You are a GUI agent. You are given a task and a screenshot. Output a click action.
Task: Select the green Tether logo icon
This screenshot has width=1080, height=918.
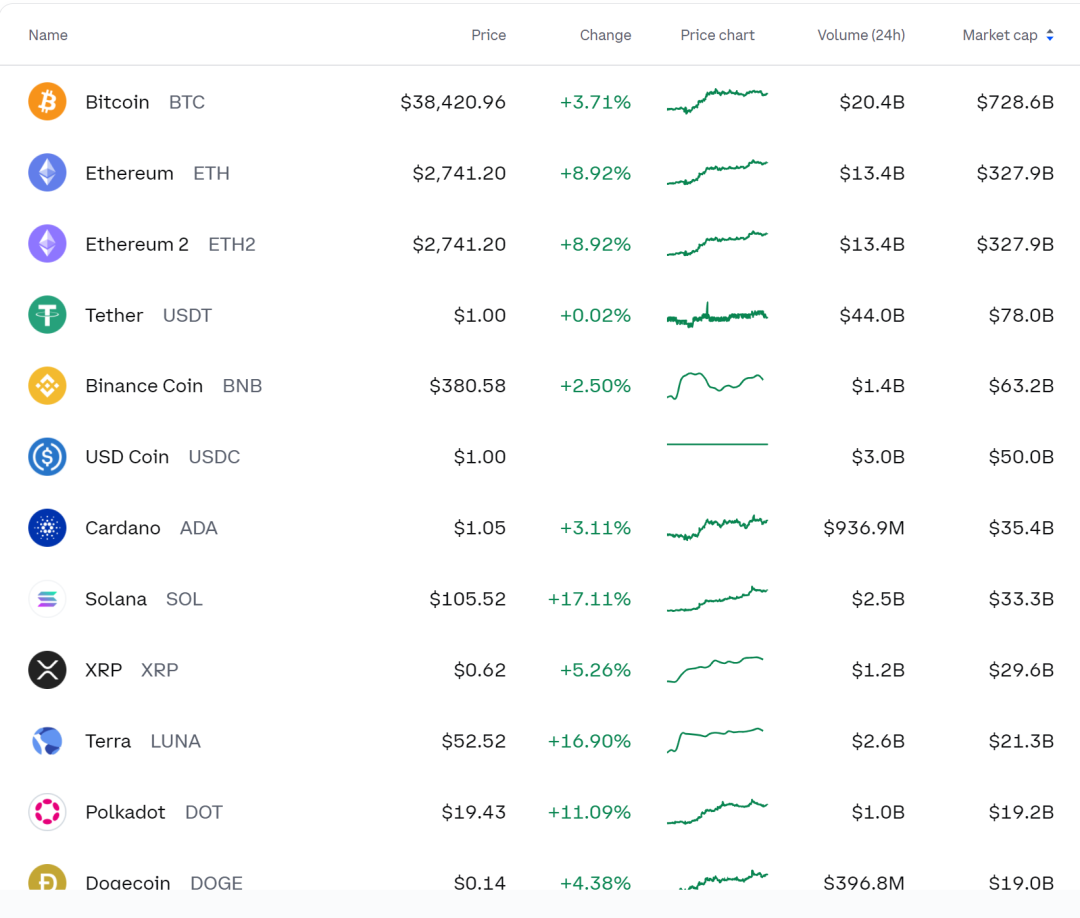(47, 315)
